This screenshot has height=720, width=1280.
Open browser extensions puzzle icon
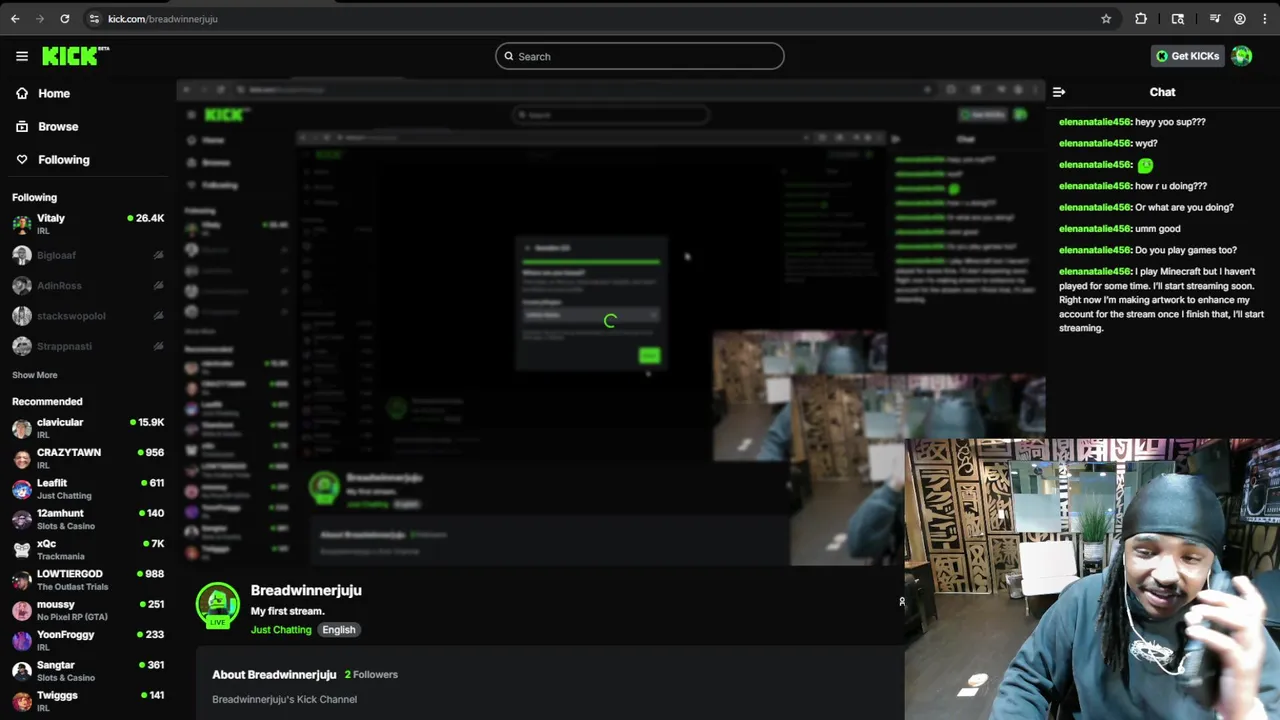(1141, 18)
